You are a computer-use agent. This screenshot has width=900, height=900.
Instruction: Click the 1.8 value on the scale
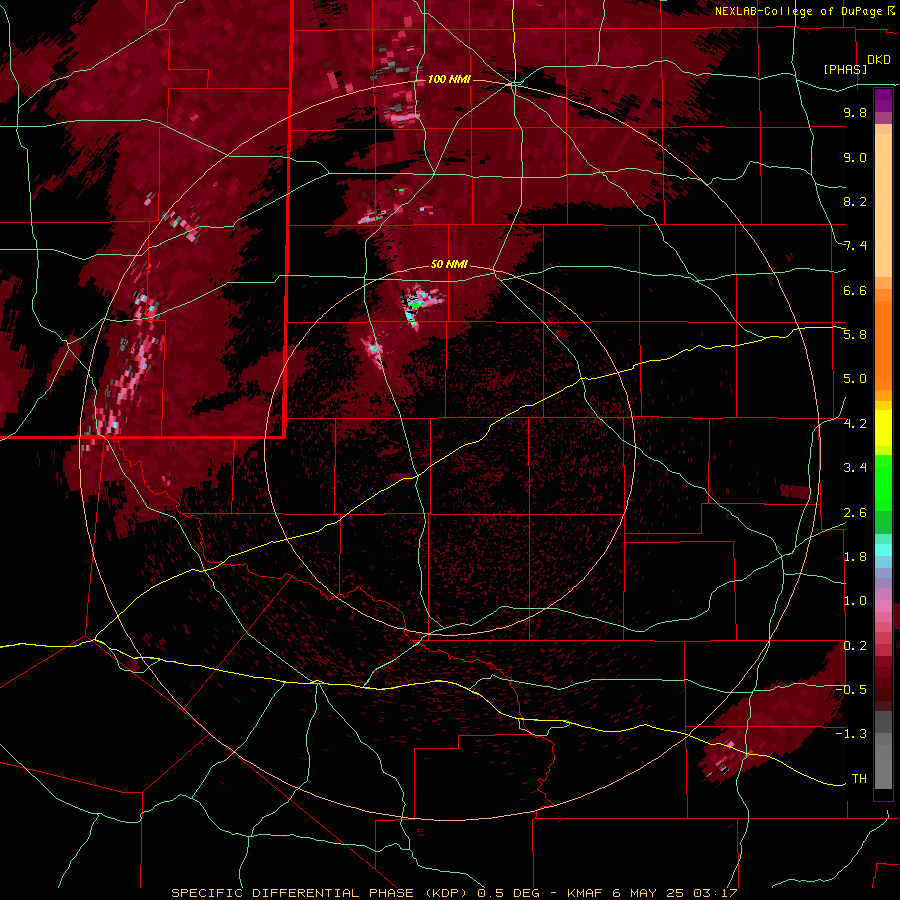(x=855, y=557)
